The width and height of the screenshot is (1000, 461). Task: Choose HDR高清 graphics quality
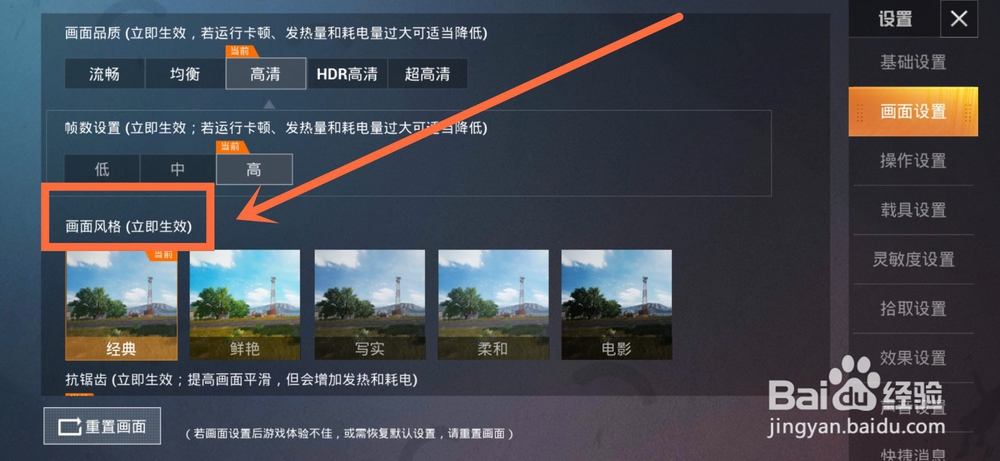click(x=347, y=74)
